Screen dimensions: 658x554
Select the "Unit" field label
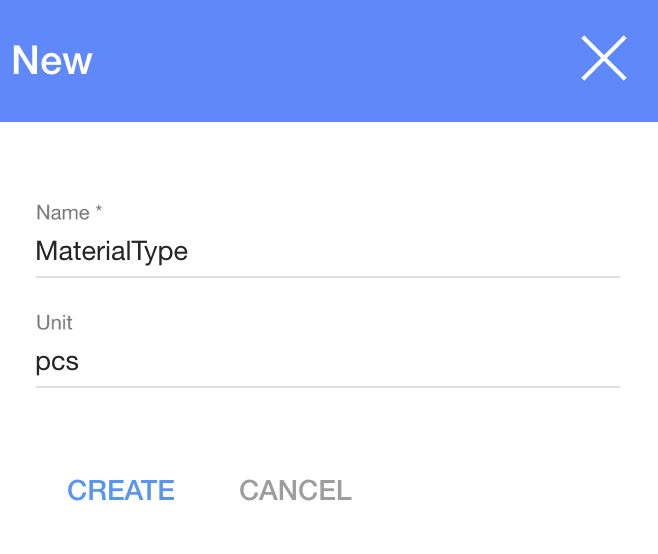[54, 322]
